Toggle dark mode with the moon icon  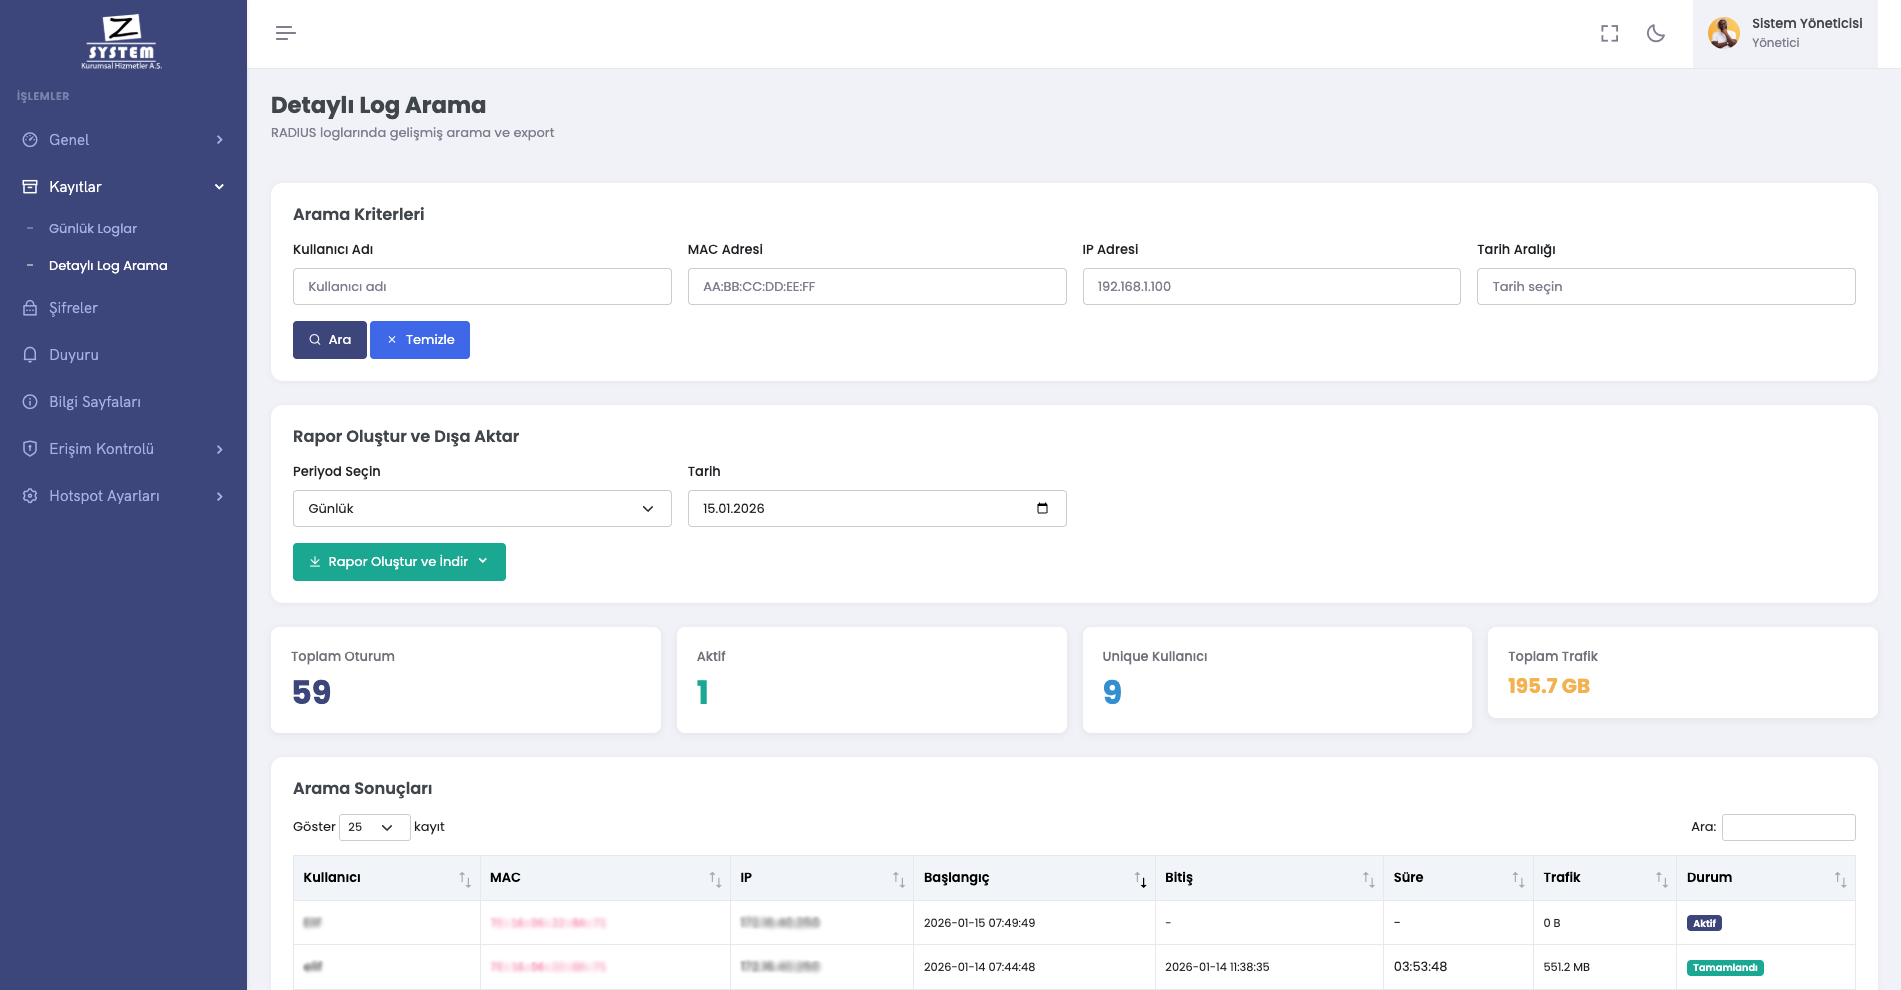point(1656,34)
